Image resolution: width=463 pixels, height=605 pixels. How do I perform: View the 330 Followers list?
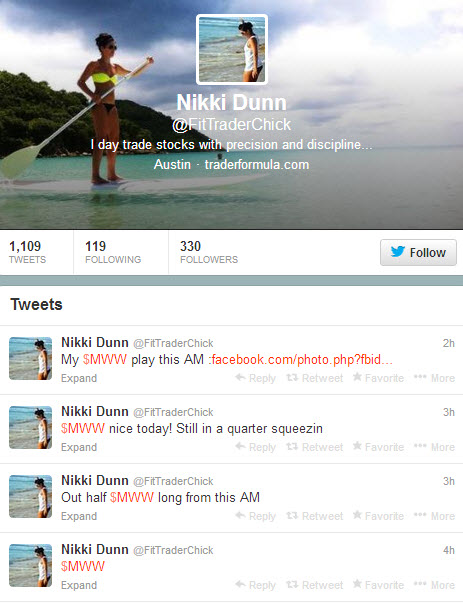209,252
